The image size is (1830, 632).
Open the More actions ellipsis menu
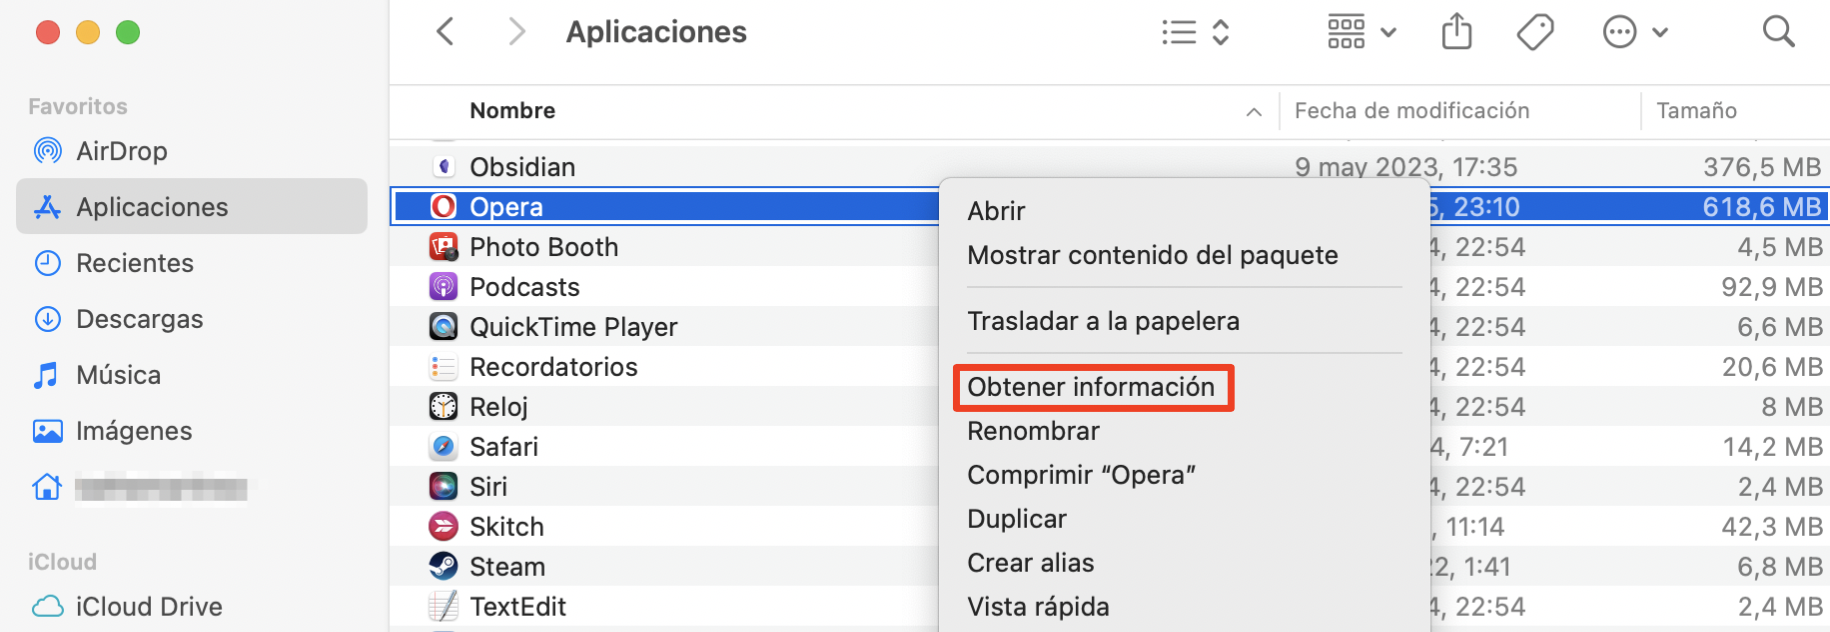(x=1635, y=32)
